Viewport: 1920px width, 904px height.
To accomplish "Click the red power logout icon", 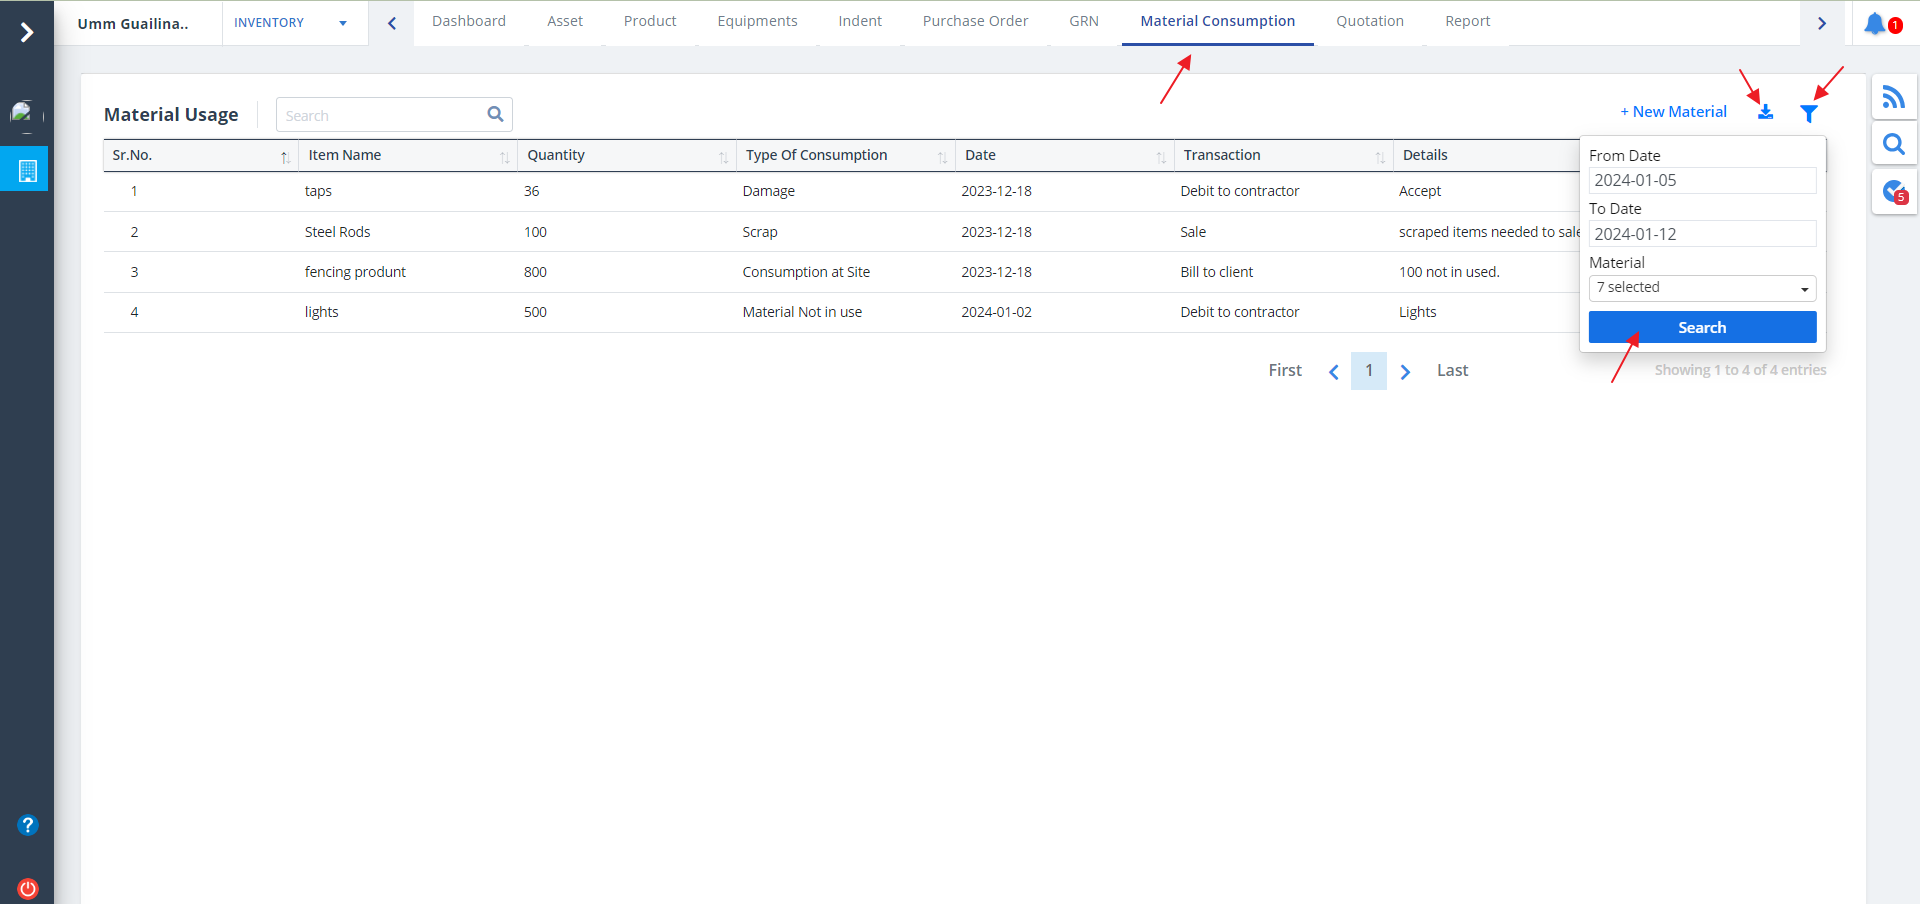I will click(x=28, y=888).
